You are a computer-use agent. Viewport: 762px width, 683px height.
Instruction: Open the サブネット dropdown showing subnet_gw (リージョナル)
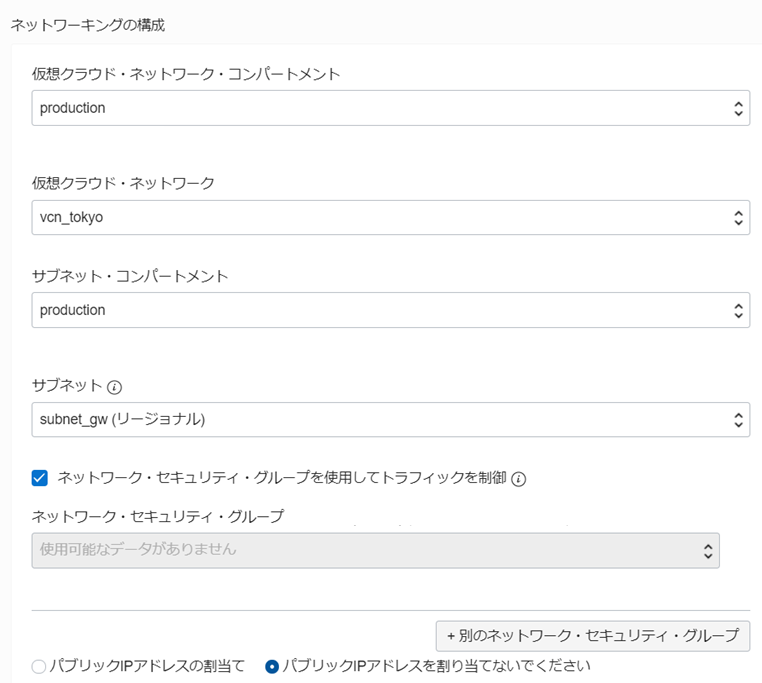[x=391, y=420]
